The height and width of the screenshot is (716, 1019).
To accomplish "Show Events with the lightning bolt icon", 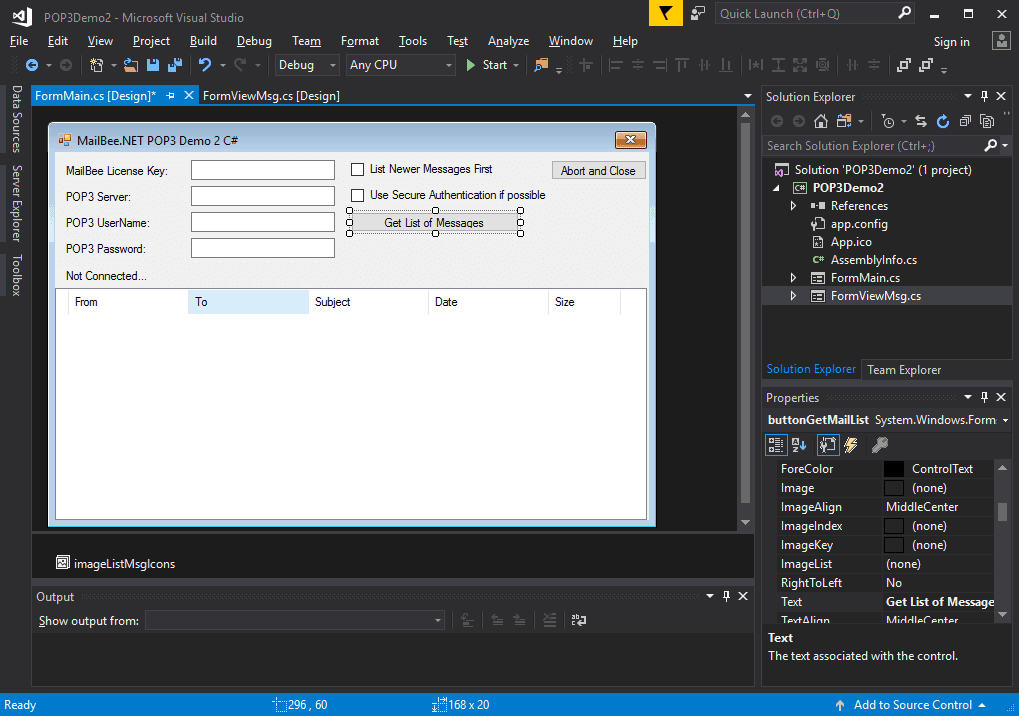I will (851, 445).
